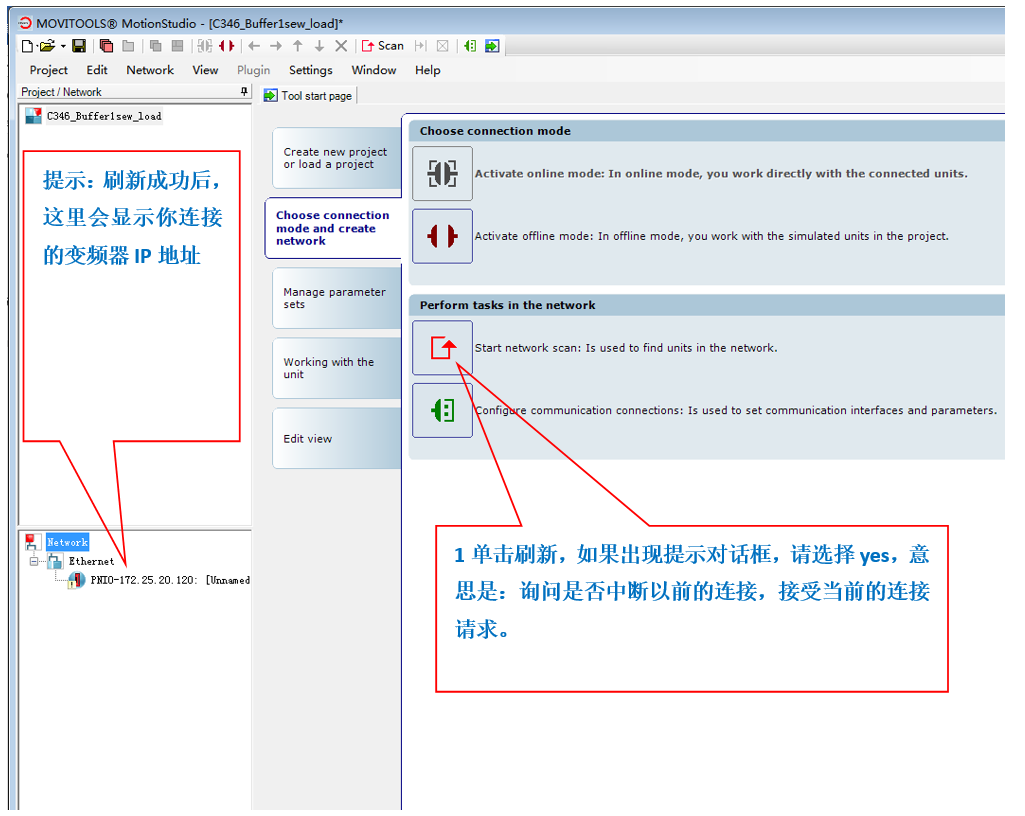
Task: Click the Save disk icon in toolbar
Action: point(79,46)
